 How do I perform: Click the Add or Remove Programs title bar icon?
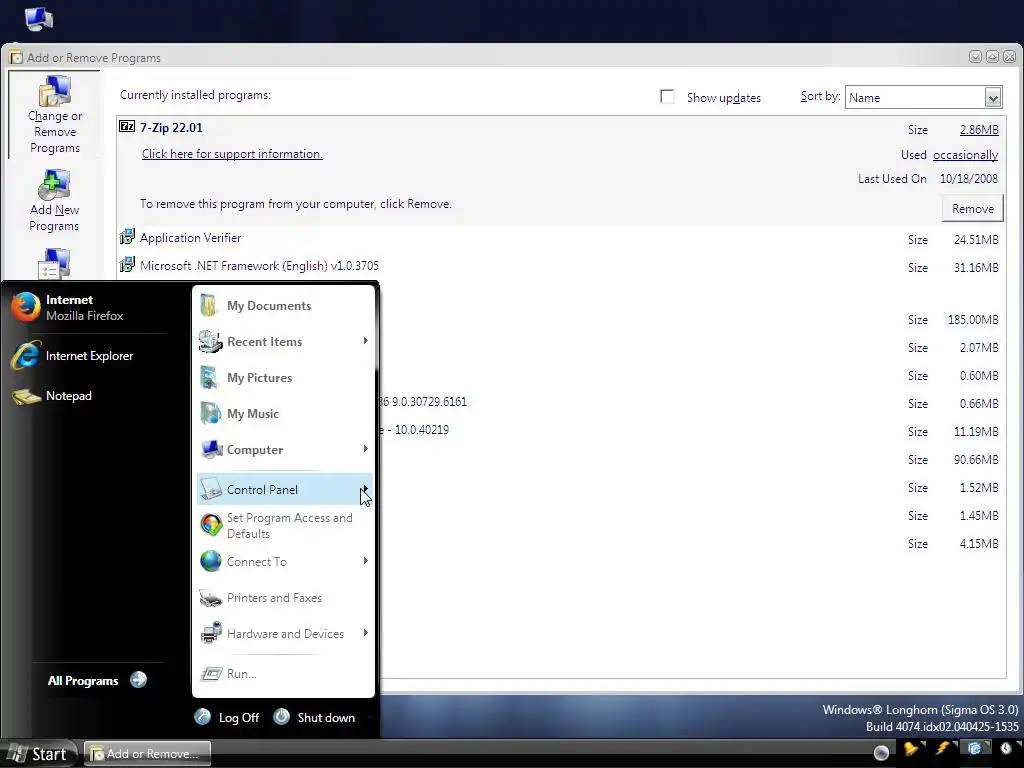16,57
